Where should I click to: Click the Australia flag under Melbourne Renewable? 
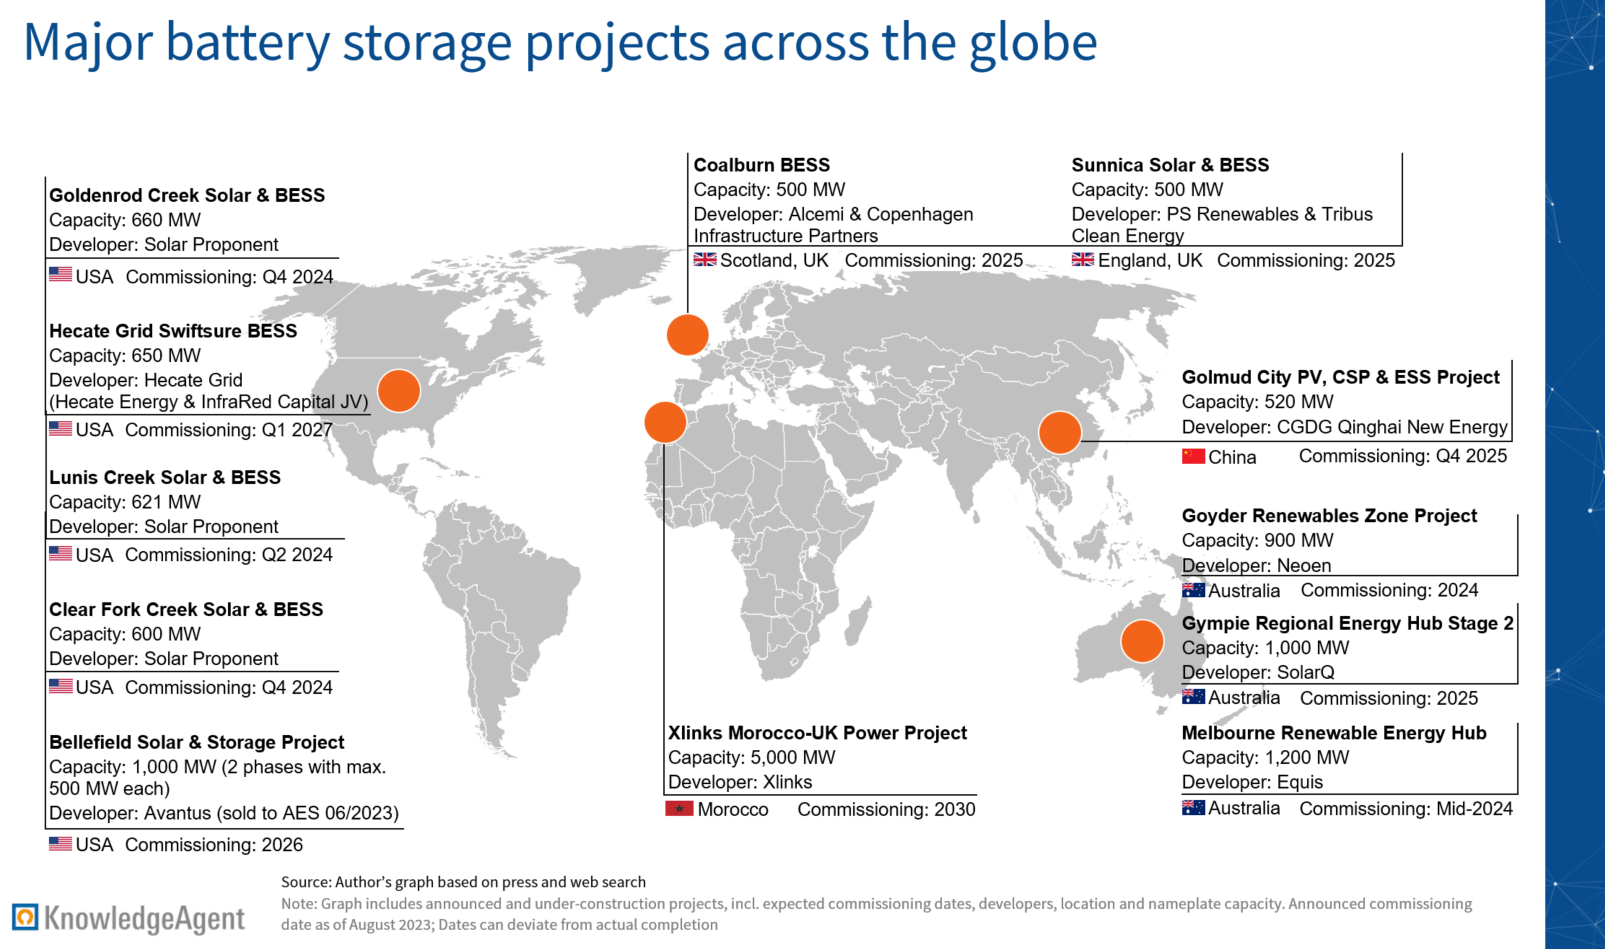coord(1193,807)
